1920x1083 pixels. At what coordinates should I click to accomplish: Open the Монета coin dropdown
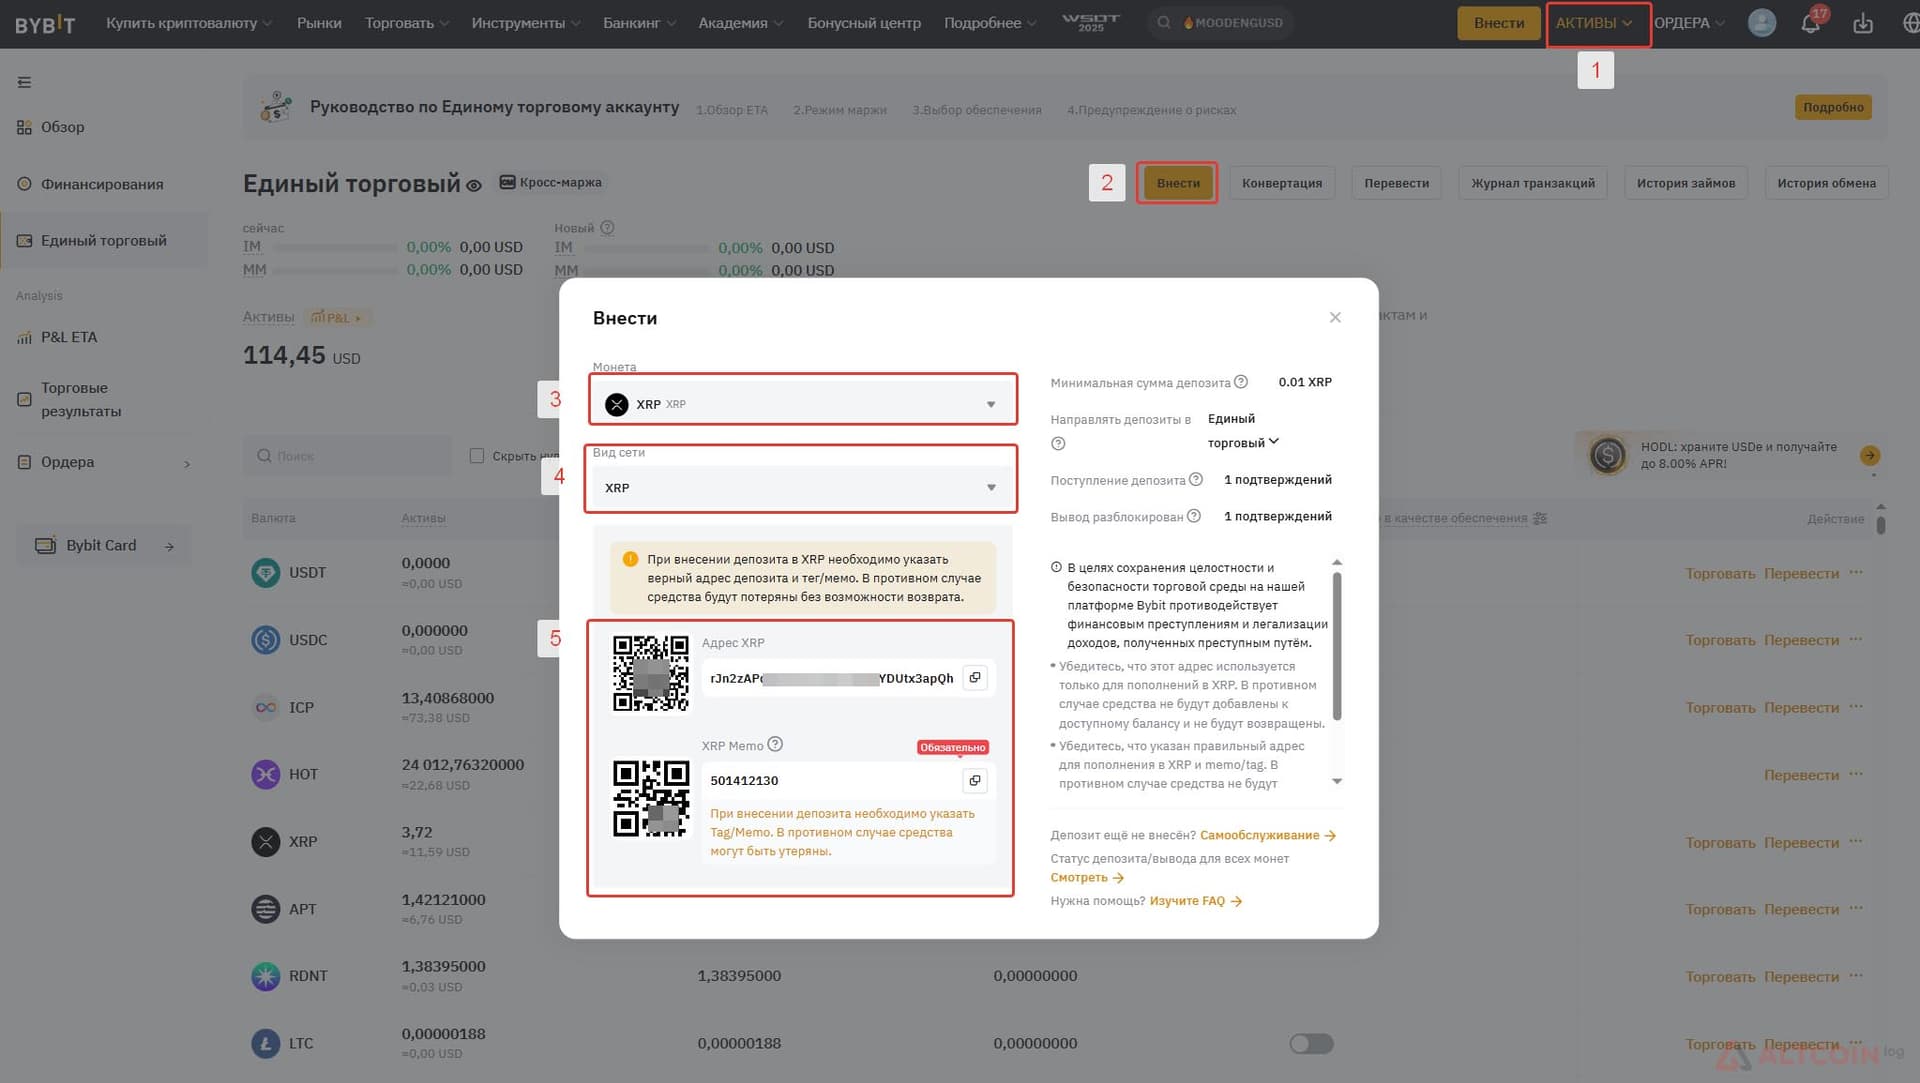point(803,403)
